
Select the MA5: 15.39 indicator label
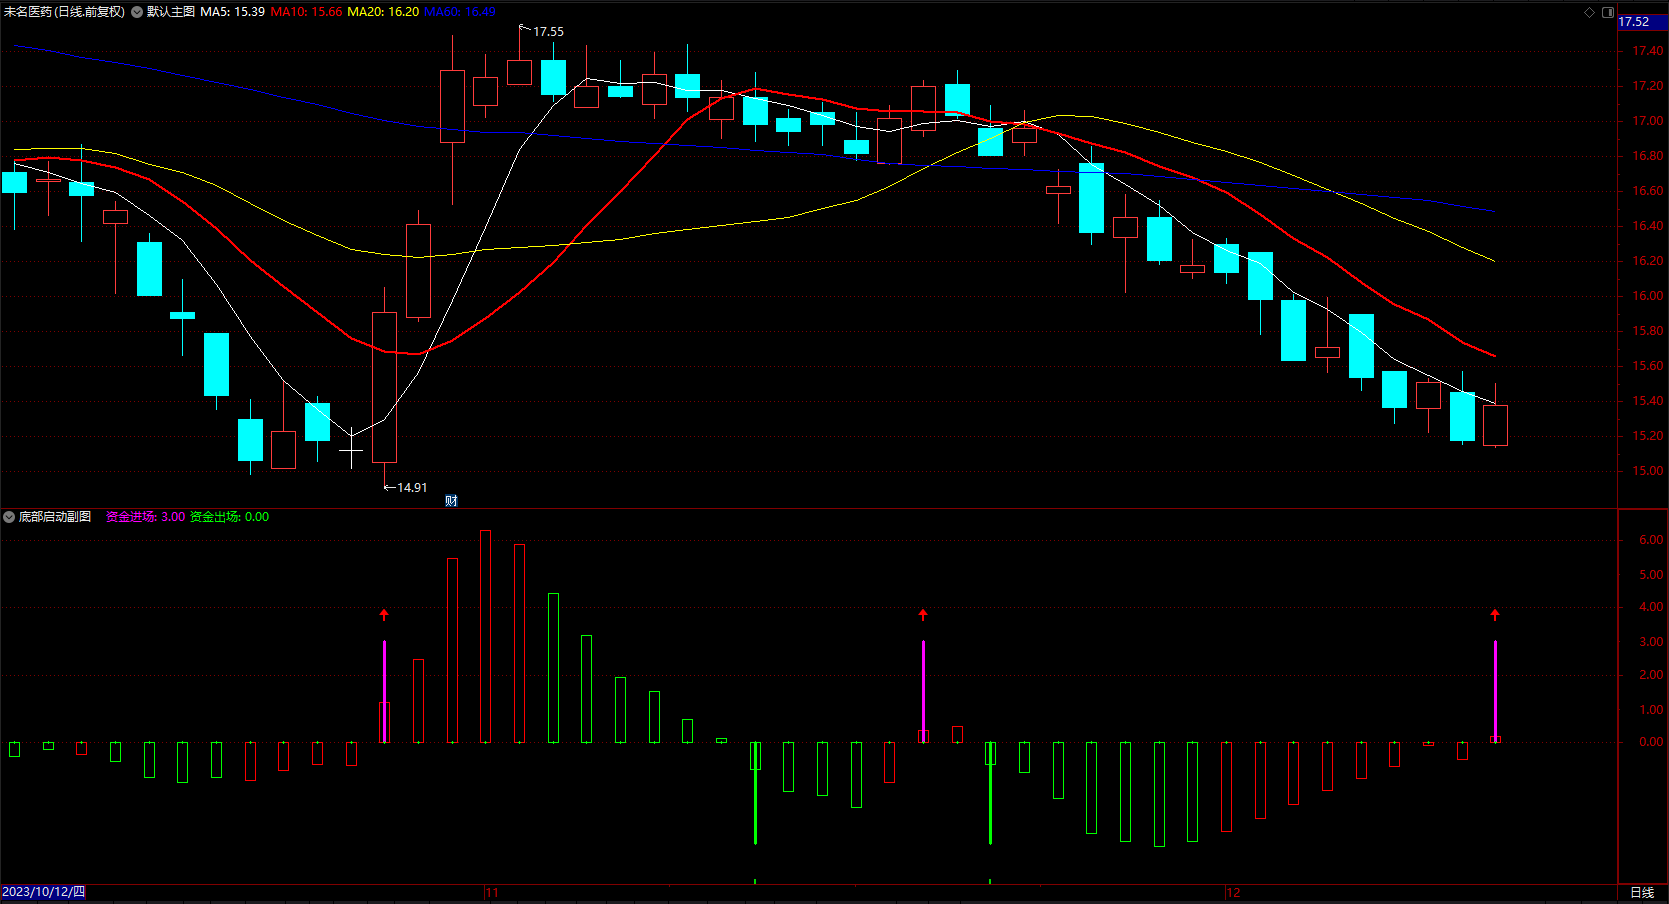pos(233,12)
